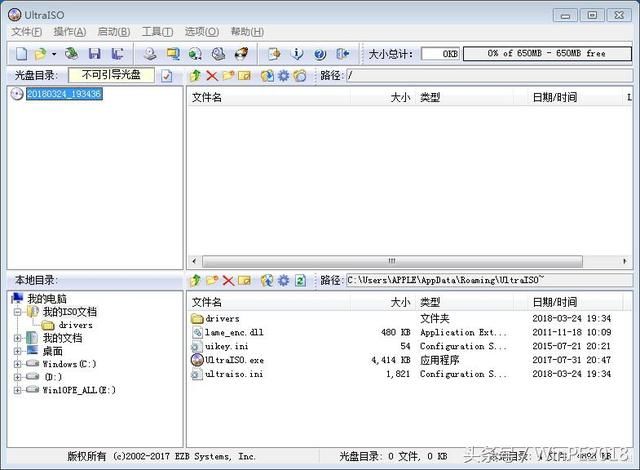Open the 操作(A) menu

tap(69, 31)
